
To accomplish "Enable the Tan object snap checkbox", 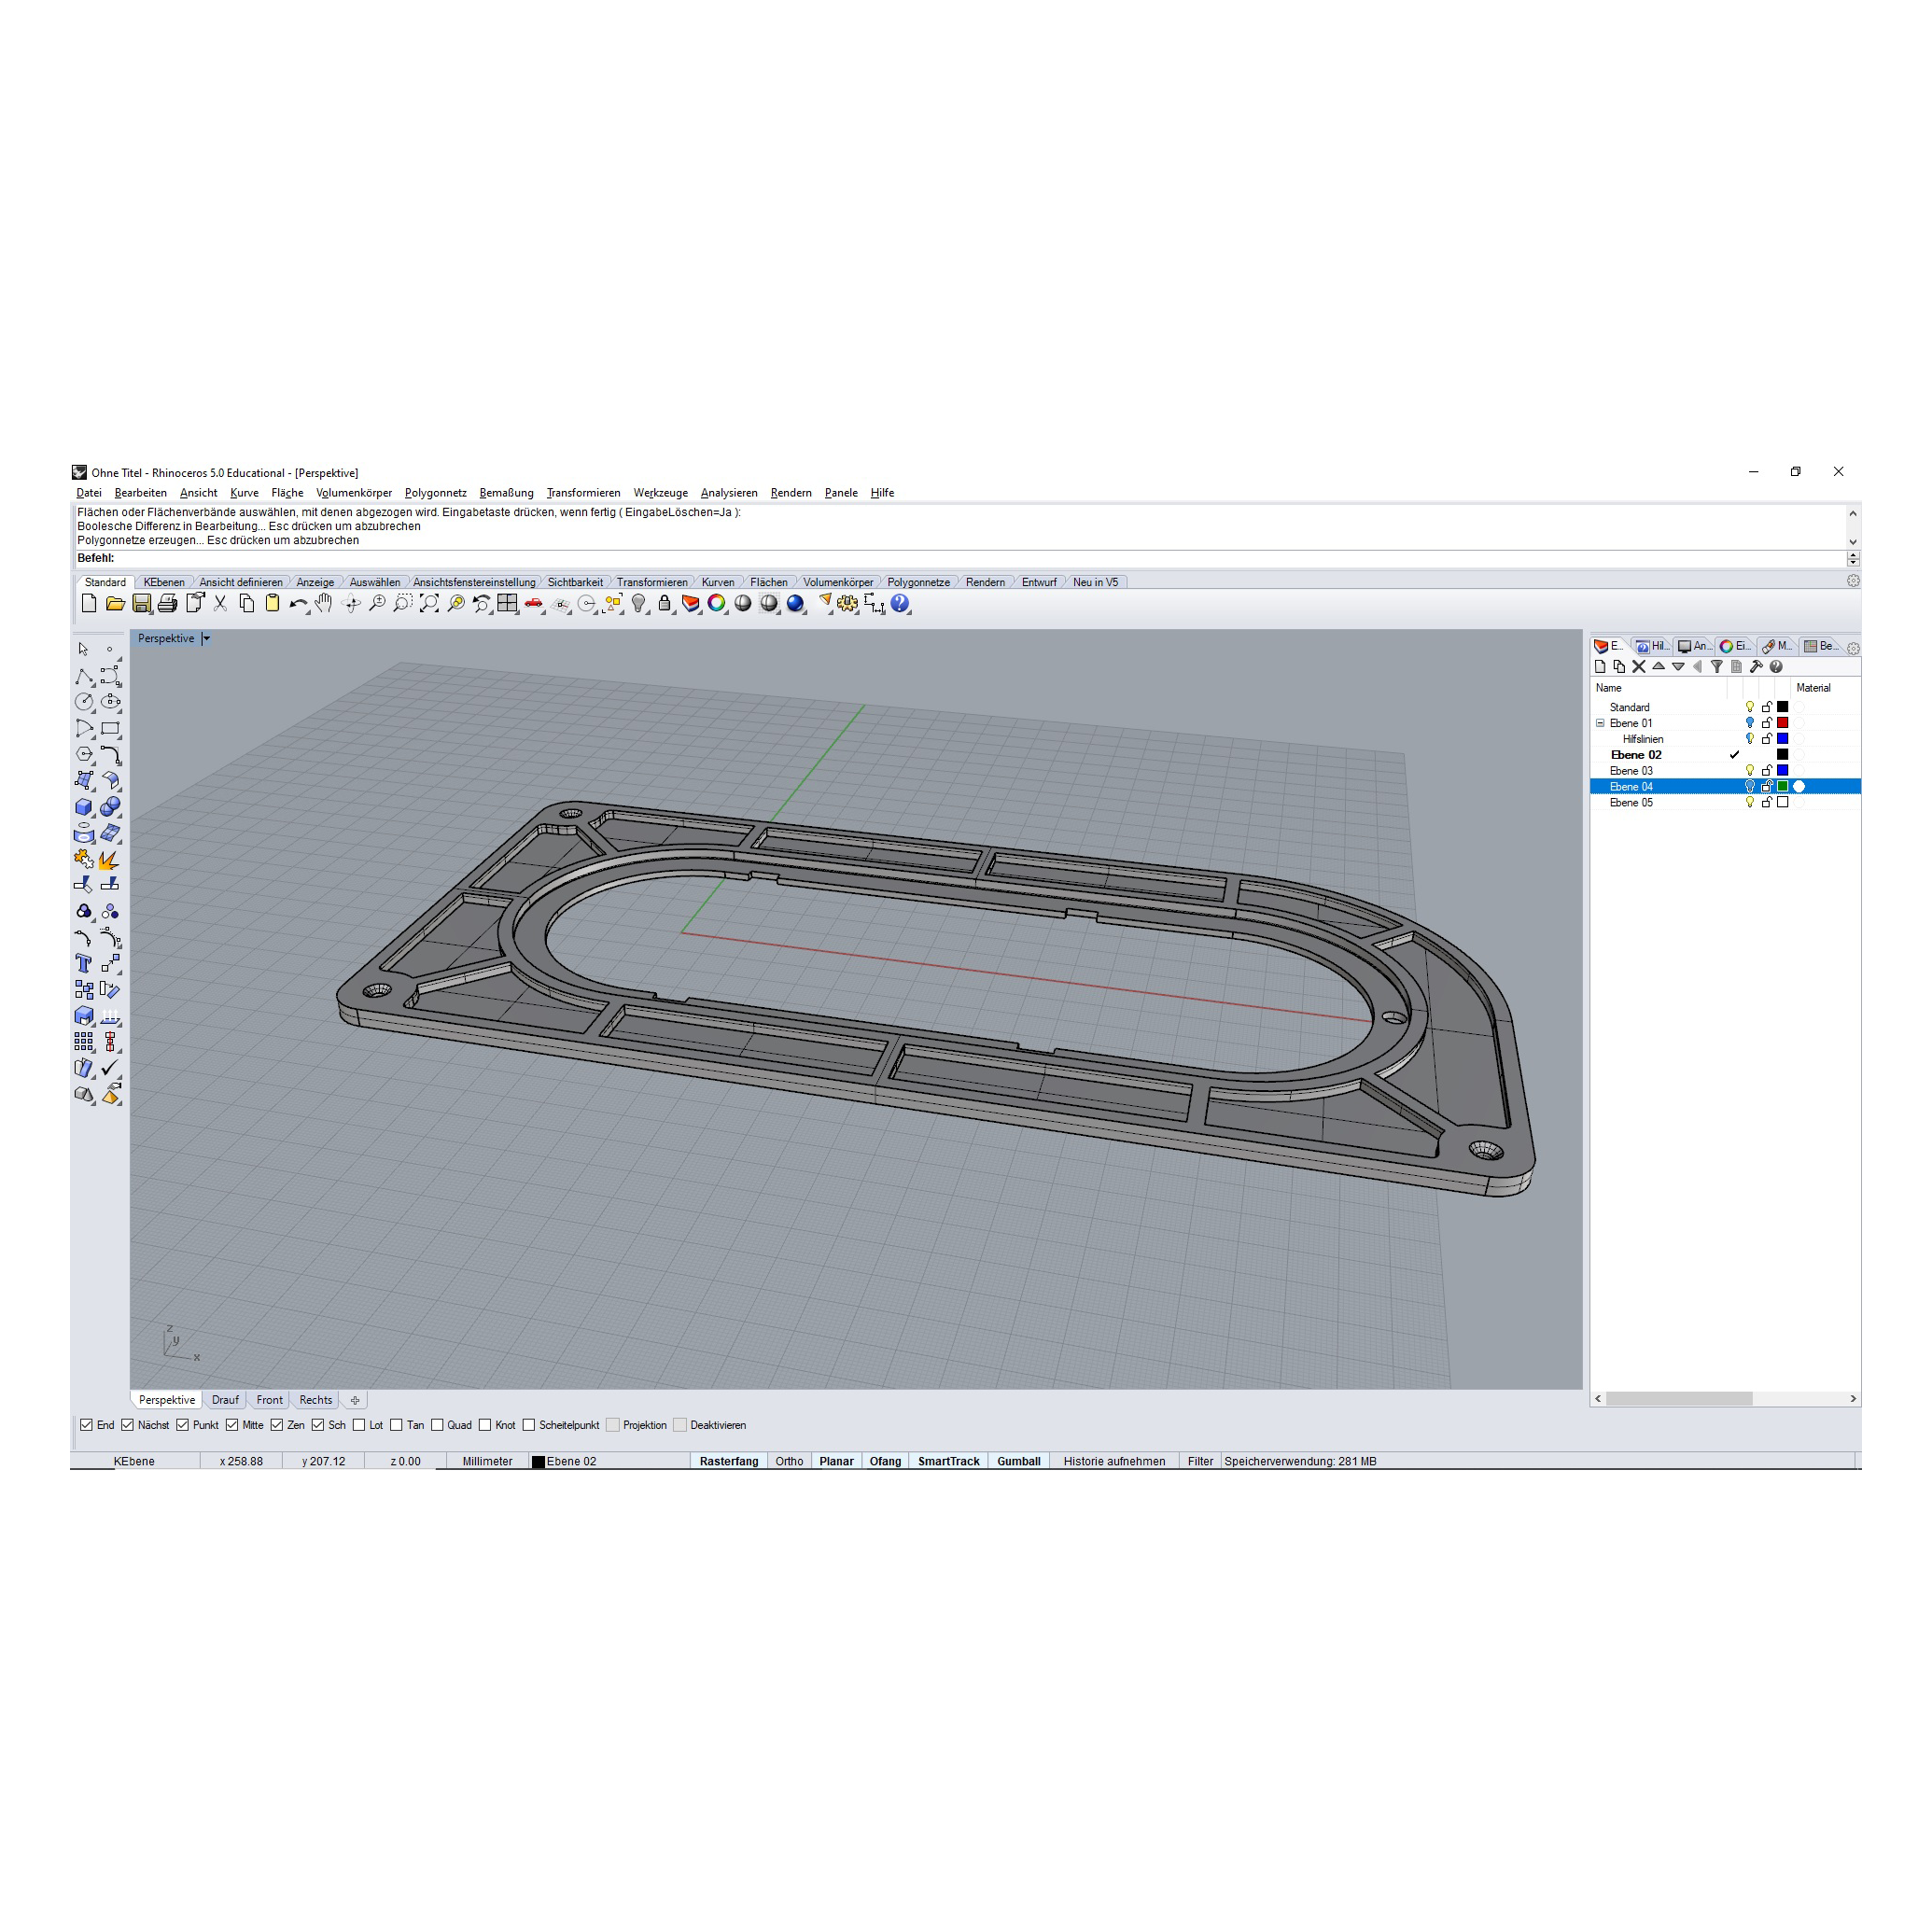I will coord(397,1425).
